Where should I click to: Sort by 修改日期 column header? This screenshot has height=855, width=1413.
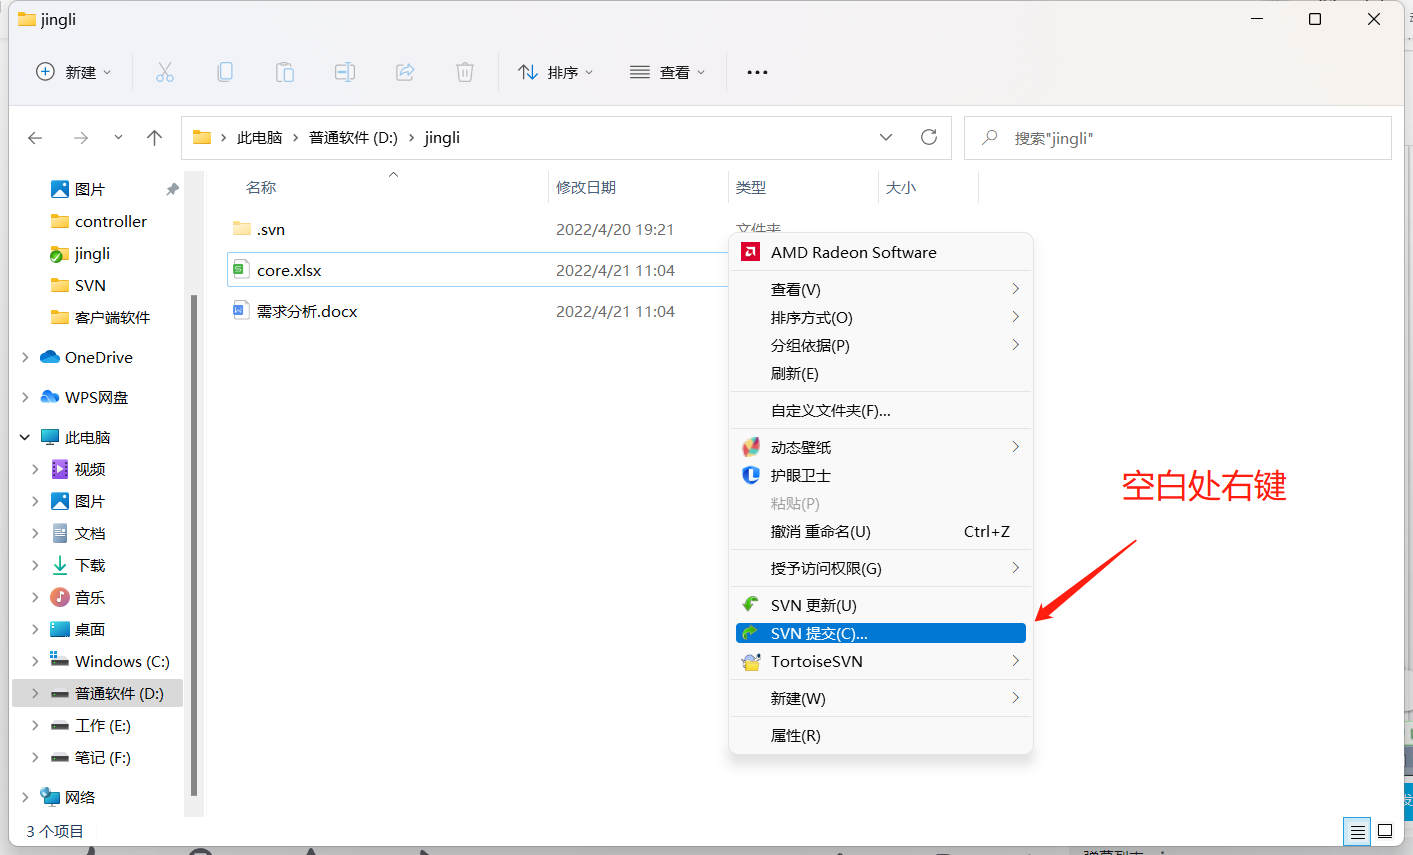(x=586, y=187)
